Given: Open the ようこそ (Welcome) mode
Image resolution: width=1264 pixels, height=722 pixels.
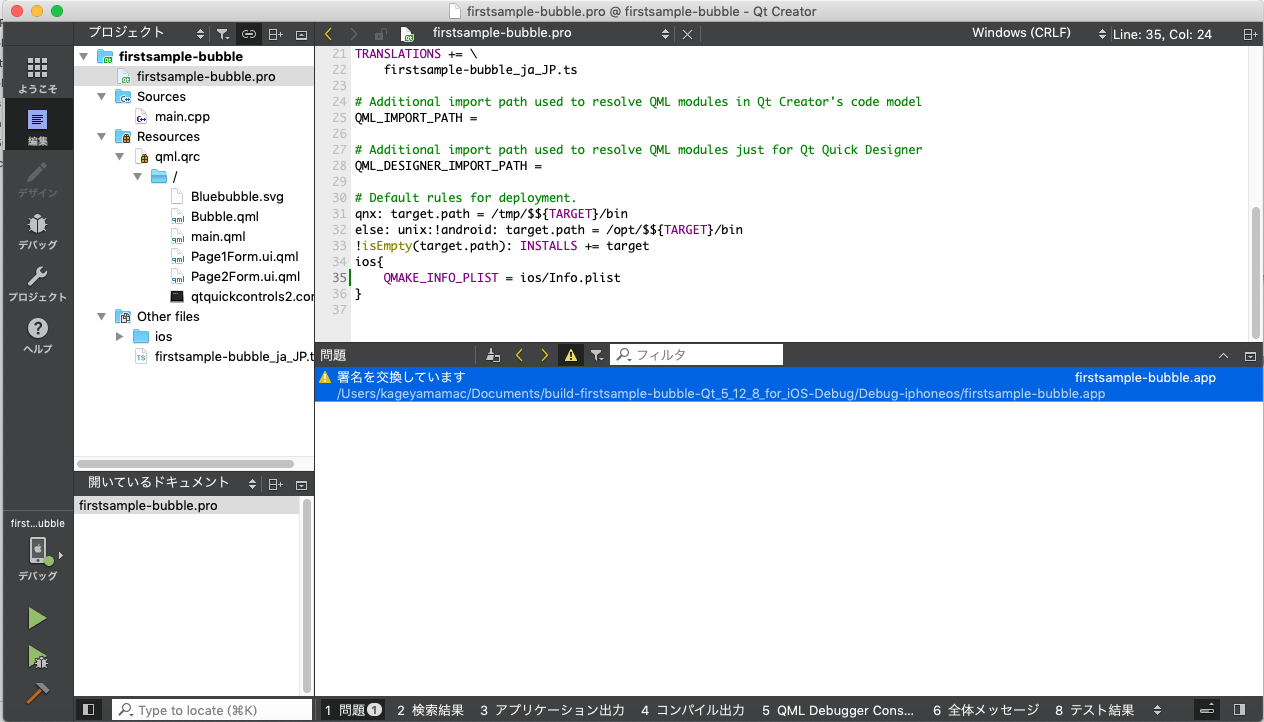Looking at the screenshot, I should tap(37, 75).
